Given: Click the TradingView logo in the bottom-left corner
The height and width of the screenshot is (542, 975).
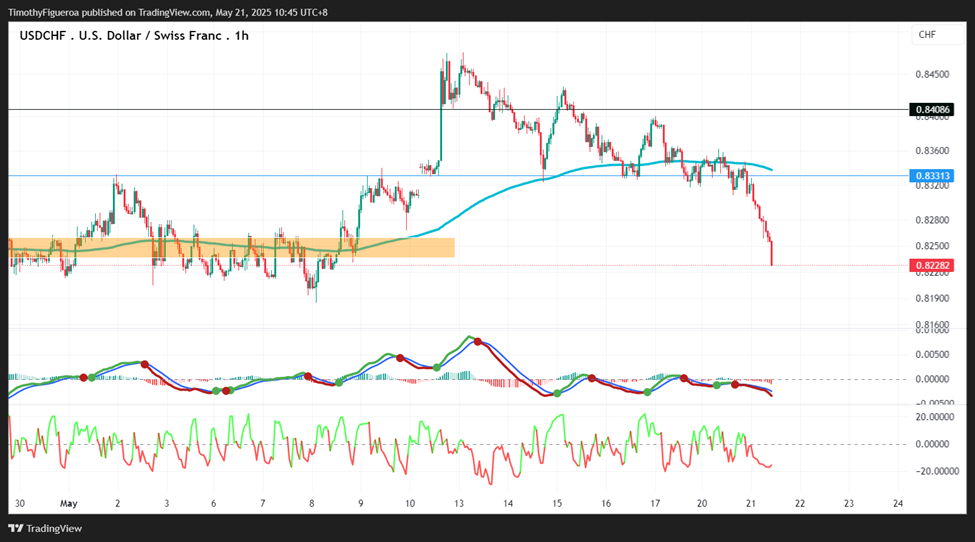Looking at the screenshot, I should pyautogui.click(x=45, y=528).
